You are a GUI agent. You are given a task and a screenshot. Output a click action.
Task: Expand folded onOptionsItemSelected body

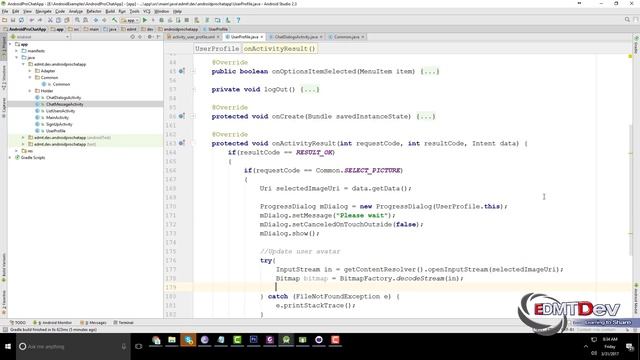tap(429, 71)
